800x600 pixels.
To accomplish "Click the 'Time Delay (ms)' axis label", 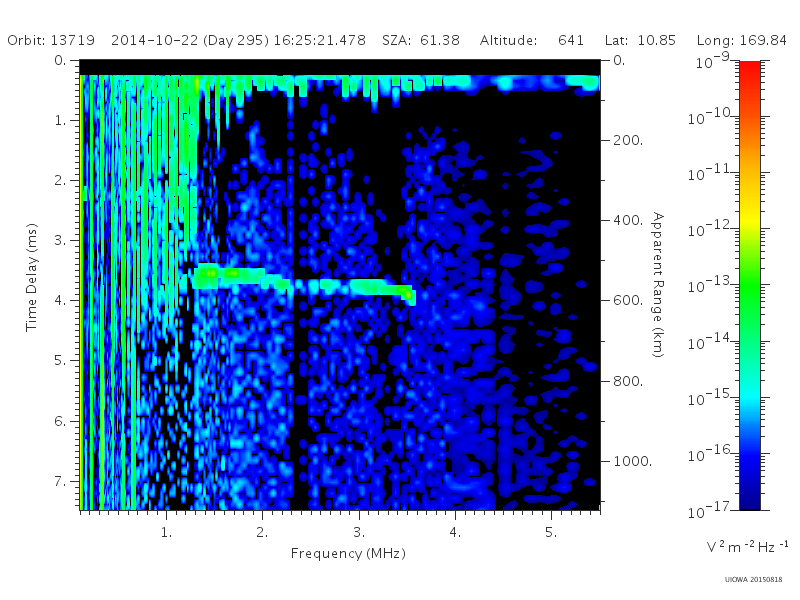I will pyautogui.click(x=32, y=277).
